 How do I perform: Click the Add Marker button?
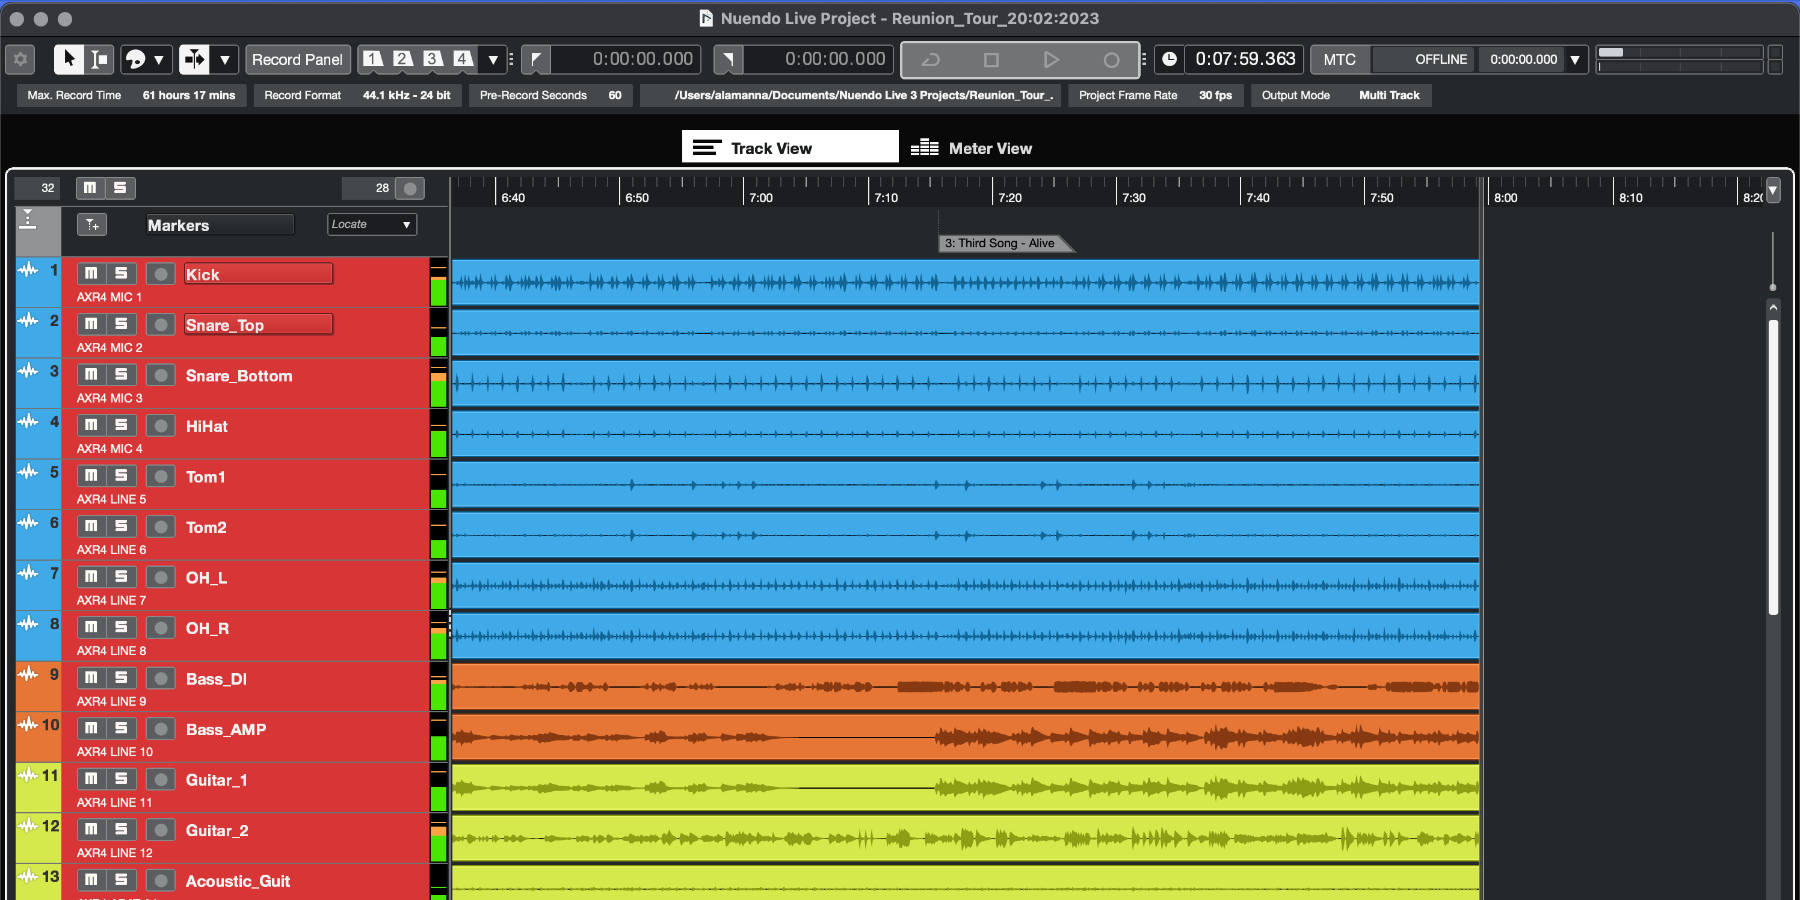tap(92, 225)
